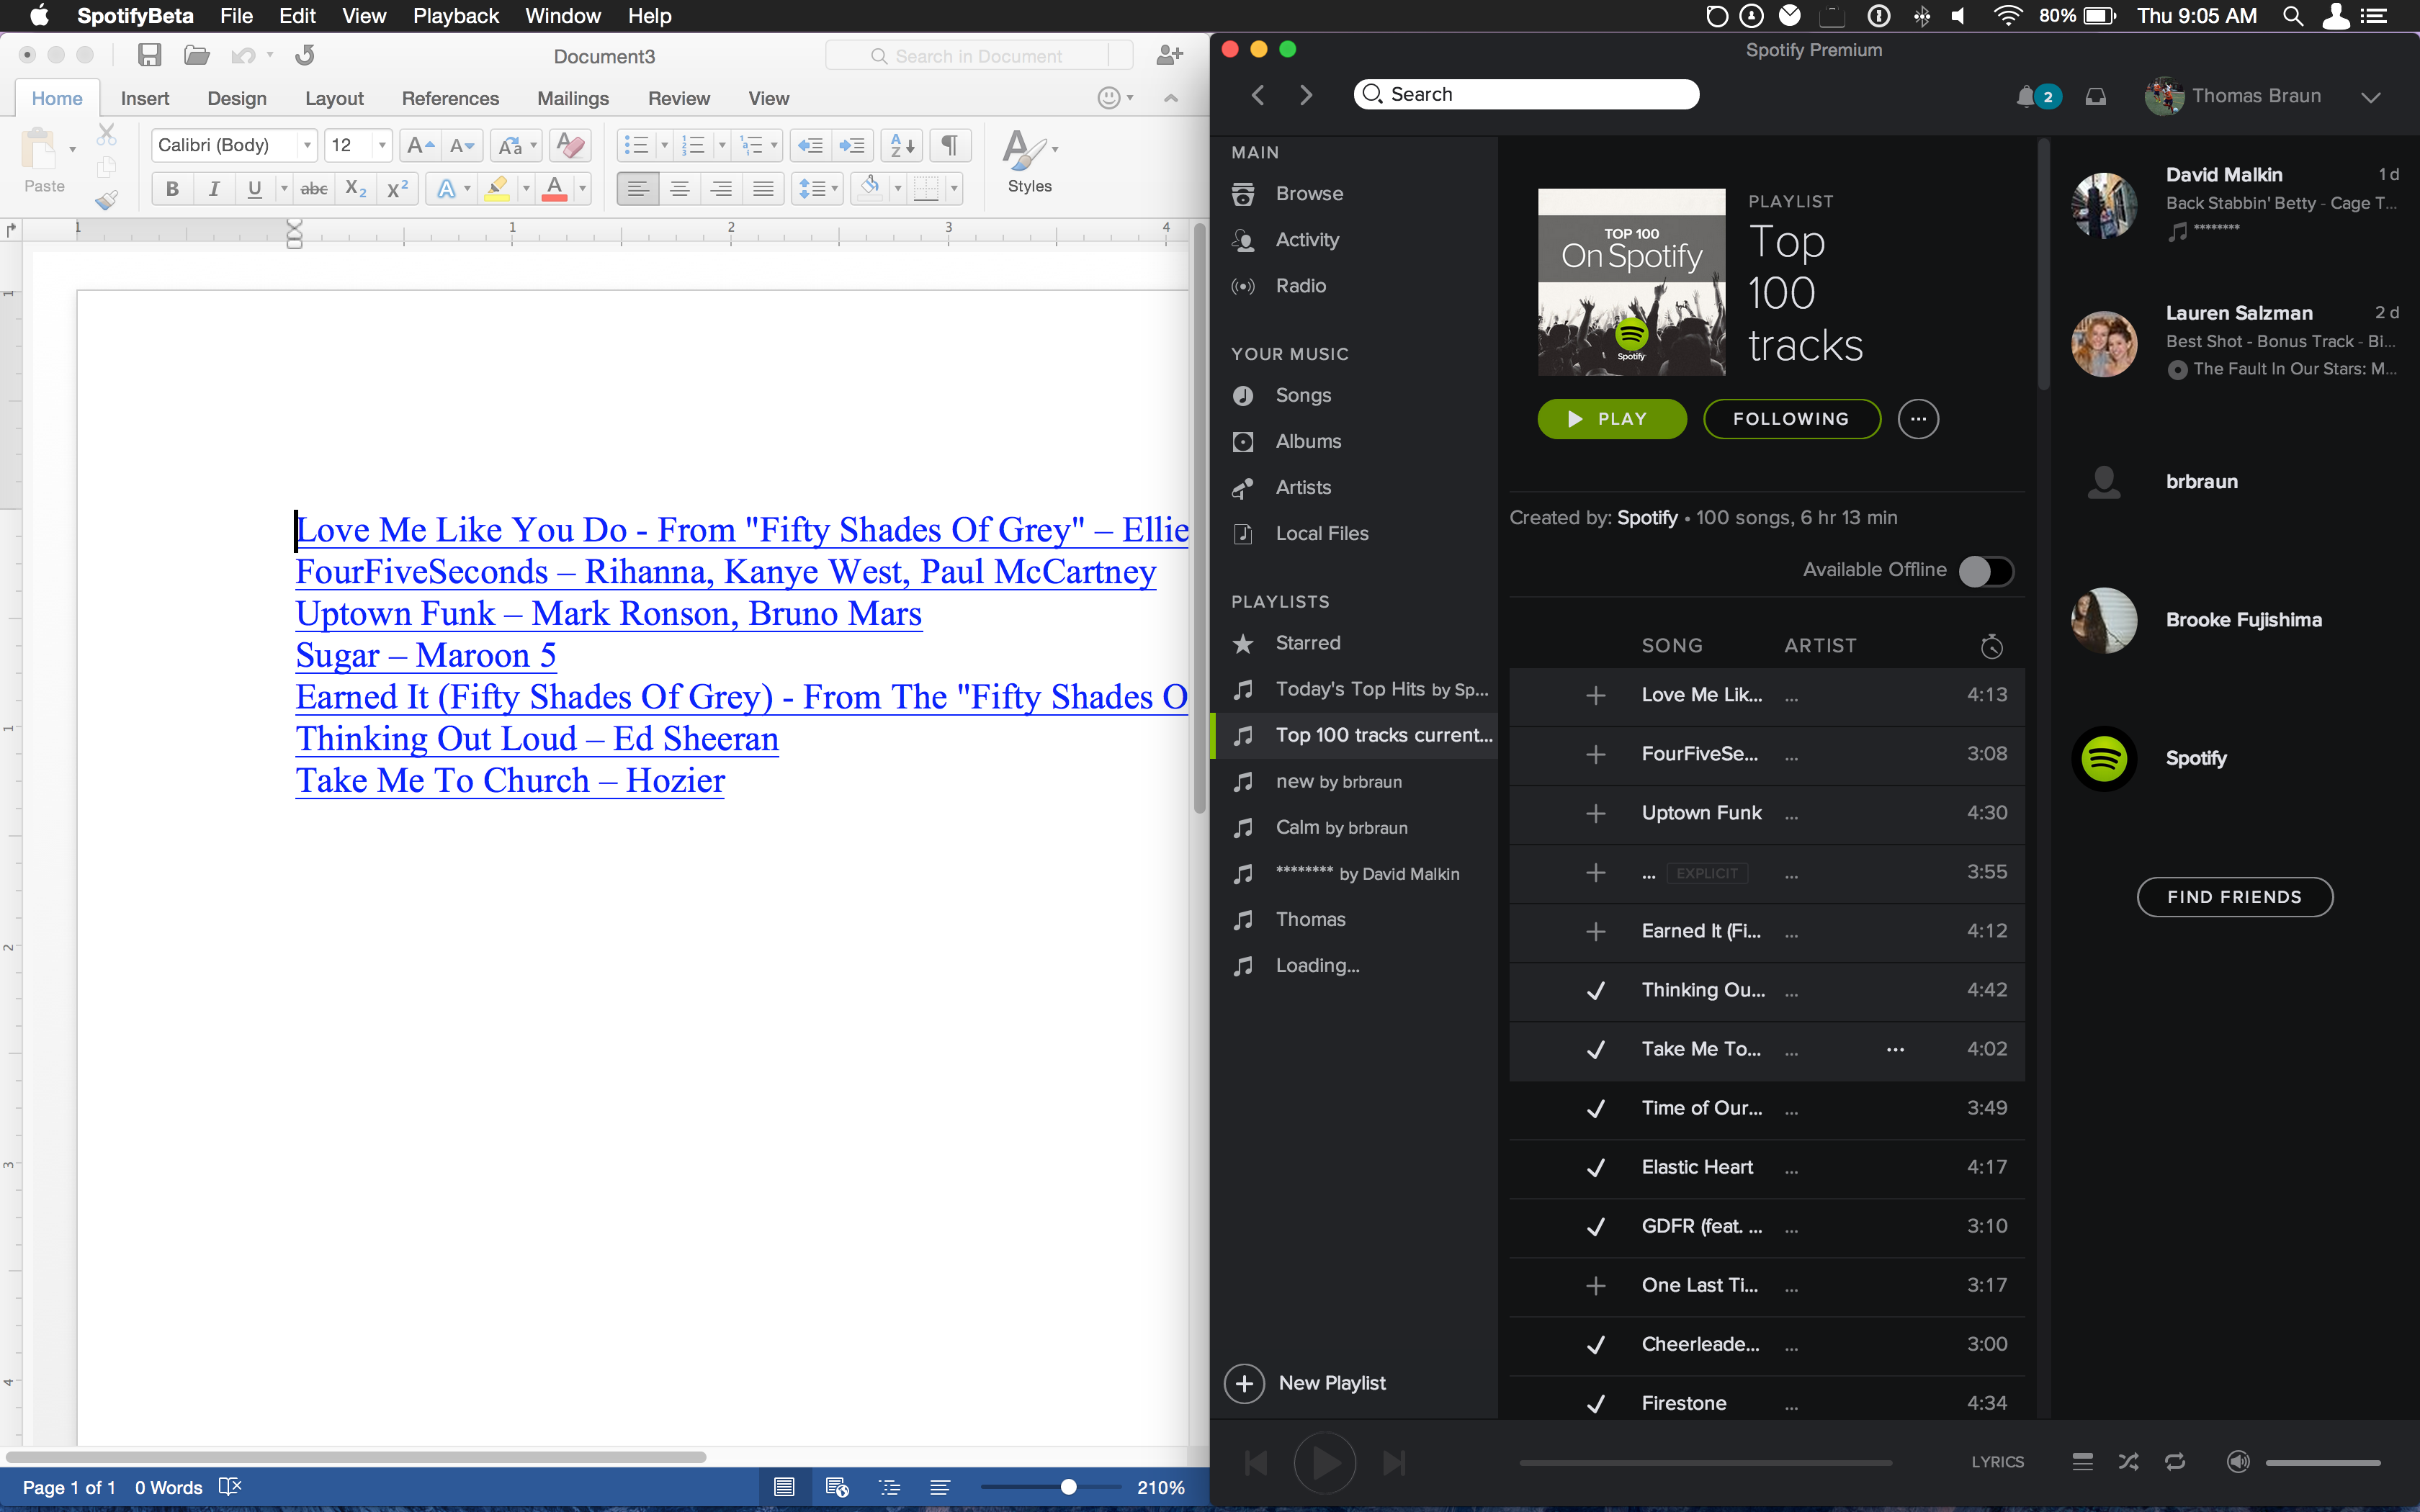Image resolution: width=2420 pixels, height=1512 pixels.
Task: Click the Spotify forward navigation arrow
Action: click(x=1306, y=95)
